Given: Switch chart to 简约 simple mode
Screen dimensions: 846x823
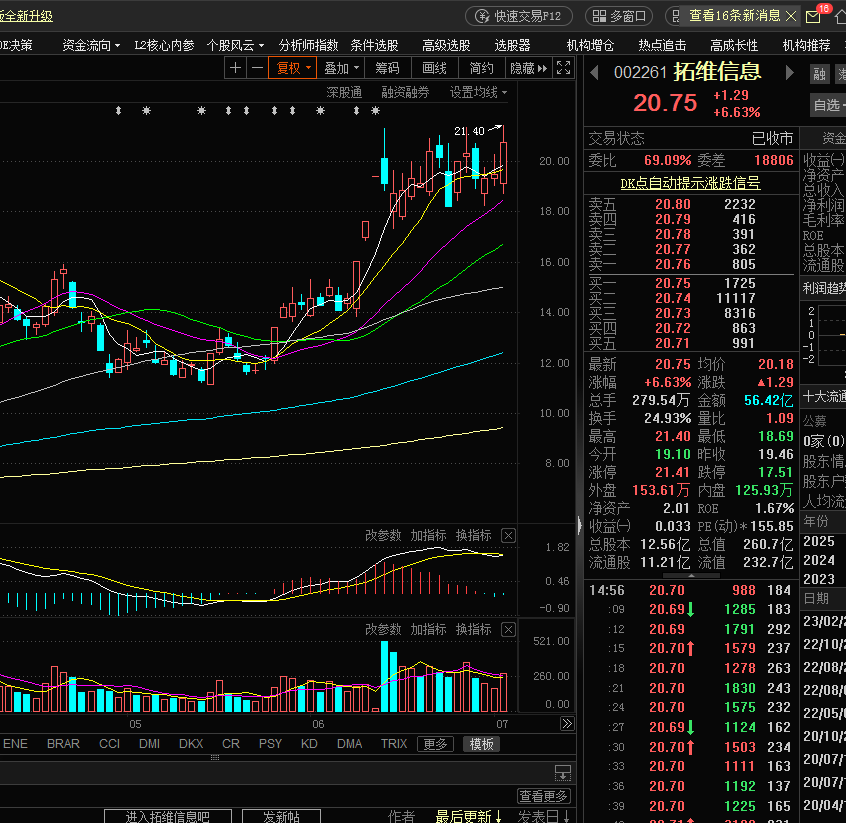Looking at the screenshot, I should [x=481, y=68].
